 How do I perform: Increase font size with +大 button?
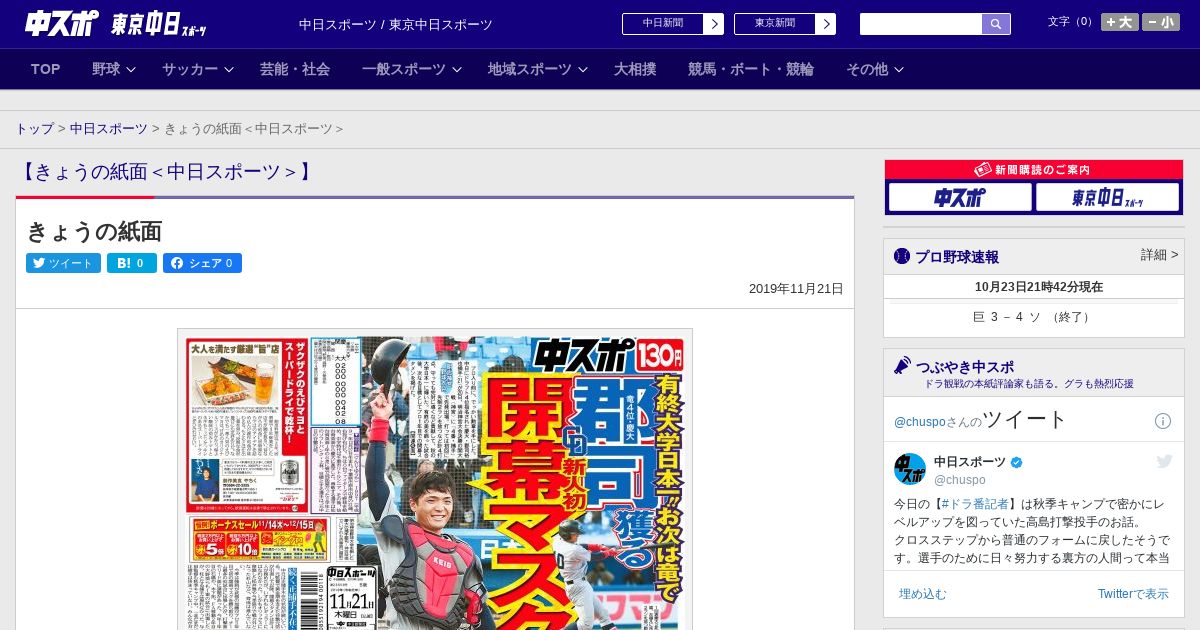(x=1120, y=22)
